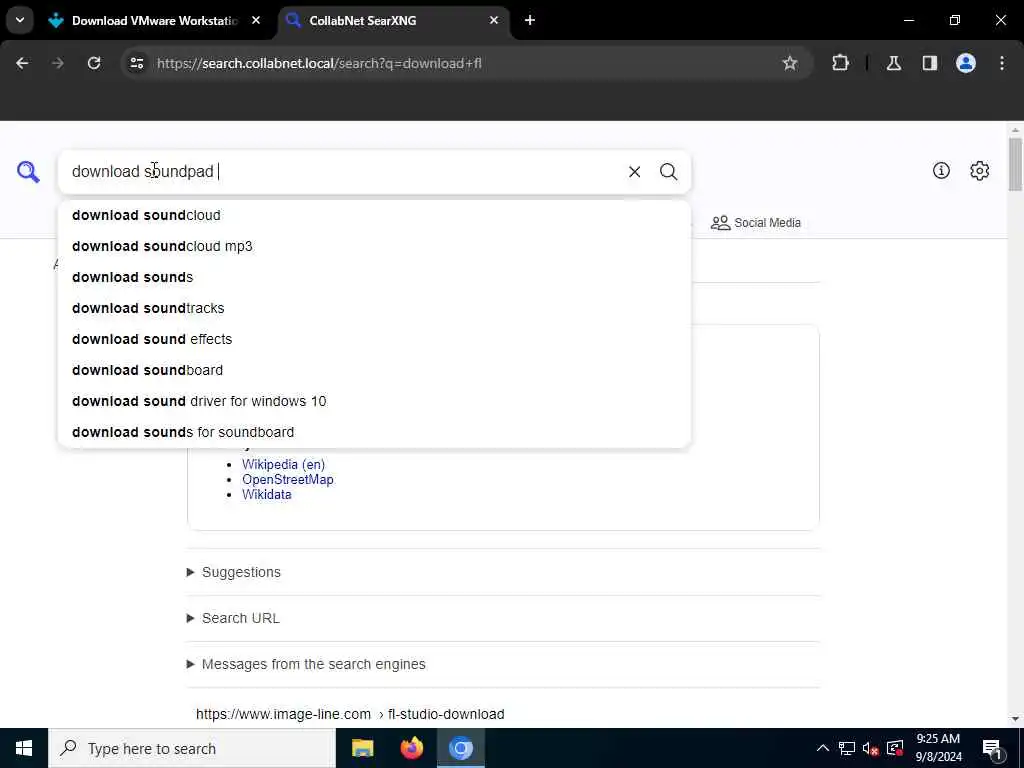Open Chrome three-dot menu

1002,63
